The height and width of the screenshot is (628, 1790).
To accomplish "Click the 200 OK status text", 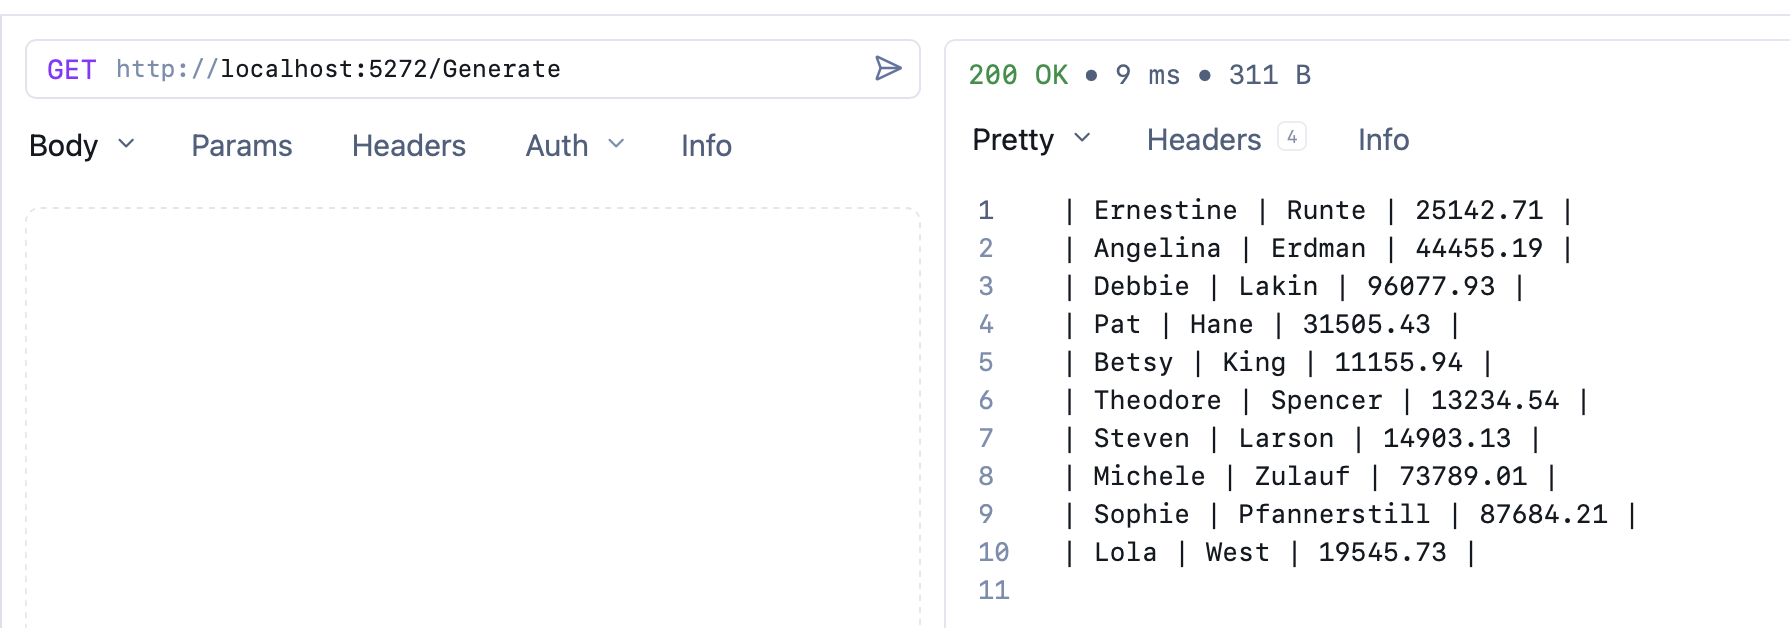I will (x=1018, y=75).
